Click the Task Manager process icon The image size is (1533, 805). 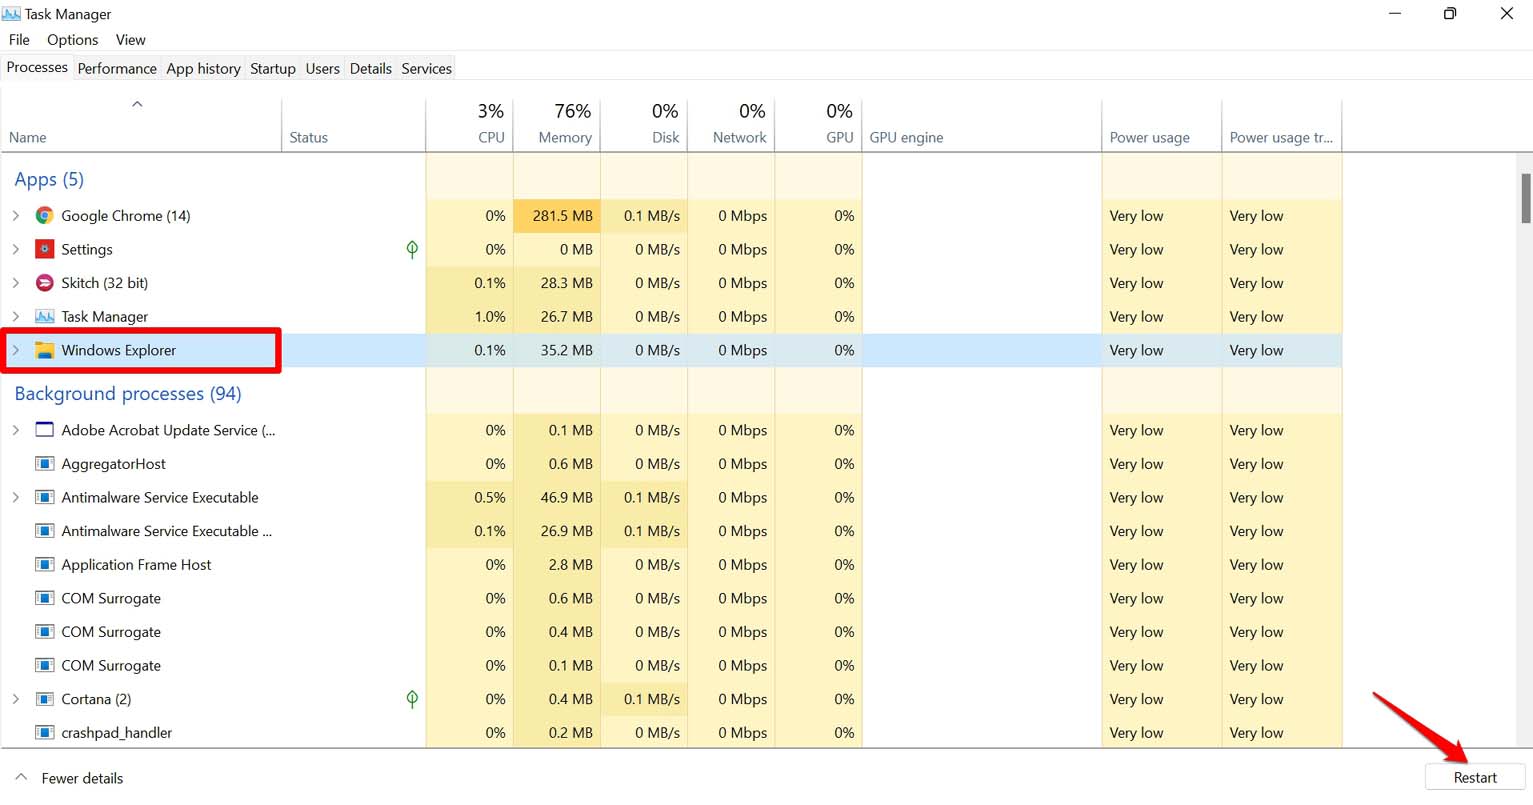coord(44,317)
